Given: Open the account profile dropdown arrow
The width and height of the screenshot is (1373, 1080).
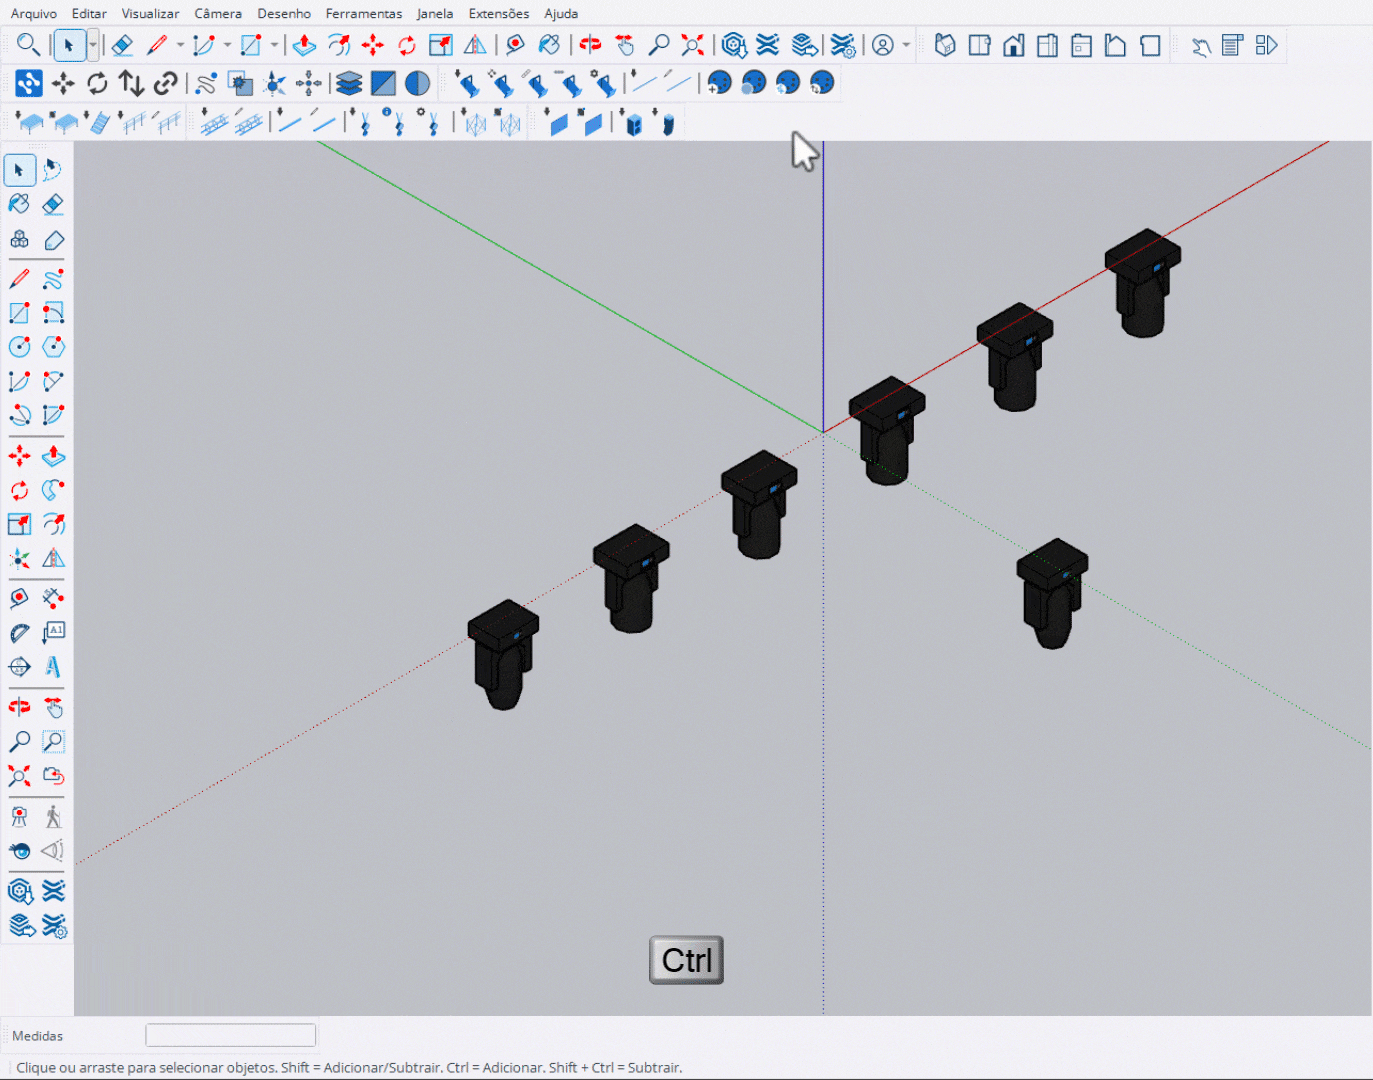Looking at the screenshot, I should tap(906, 45).
